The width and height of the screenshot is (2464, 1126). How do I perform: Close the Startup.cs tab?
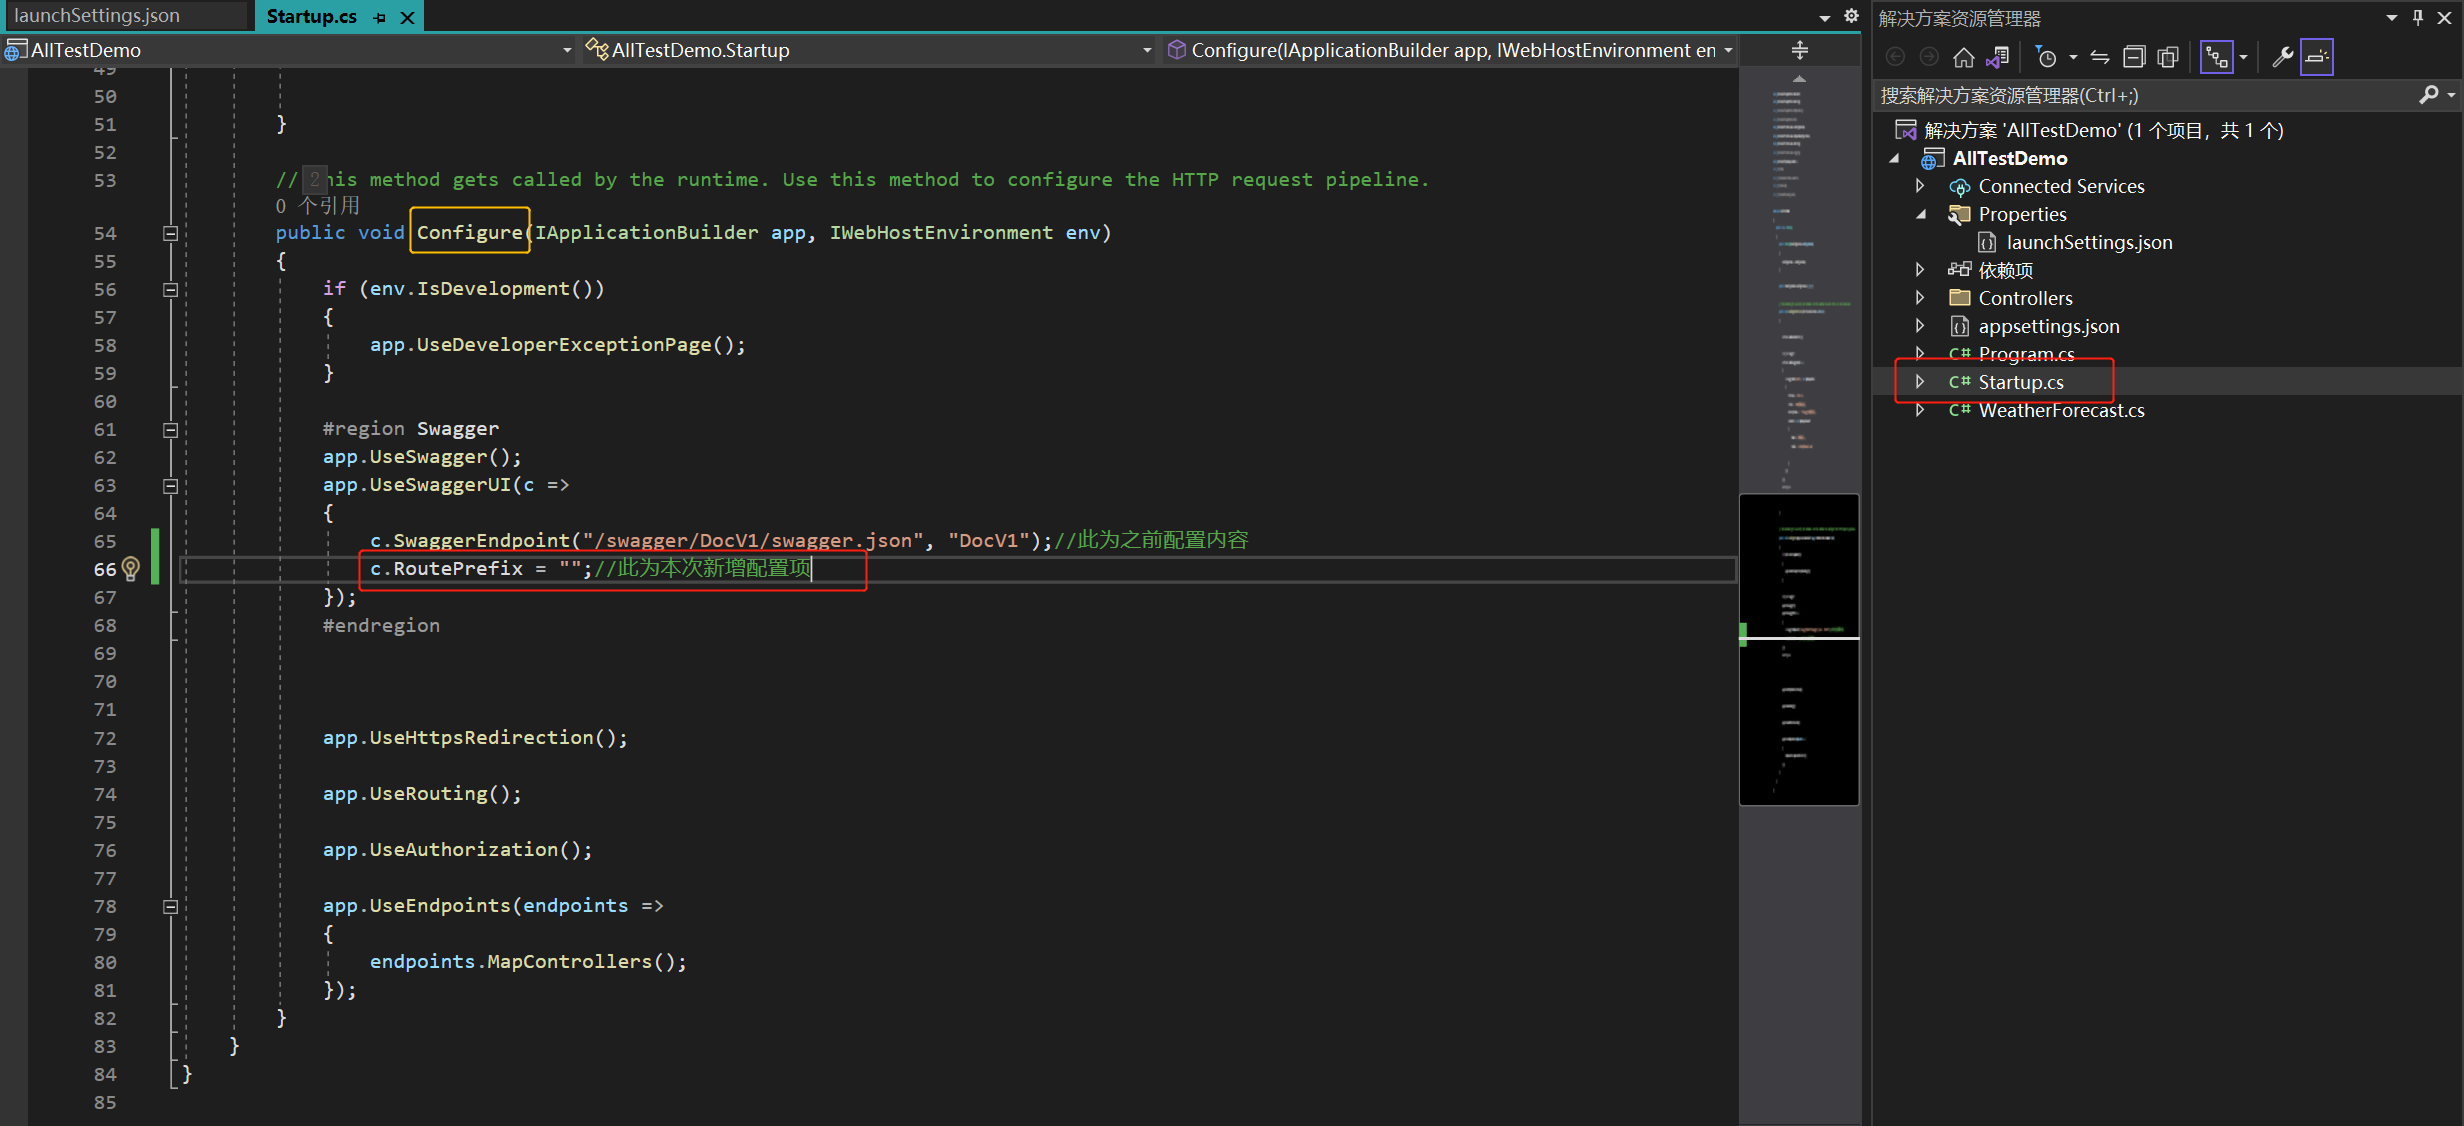pos(407,17)
